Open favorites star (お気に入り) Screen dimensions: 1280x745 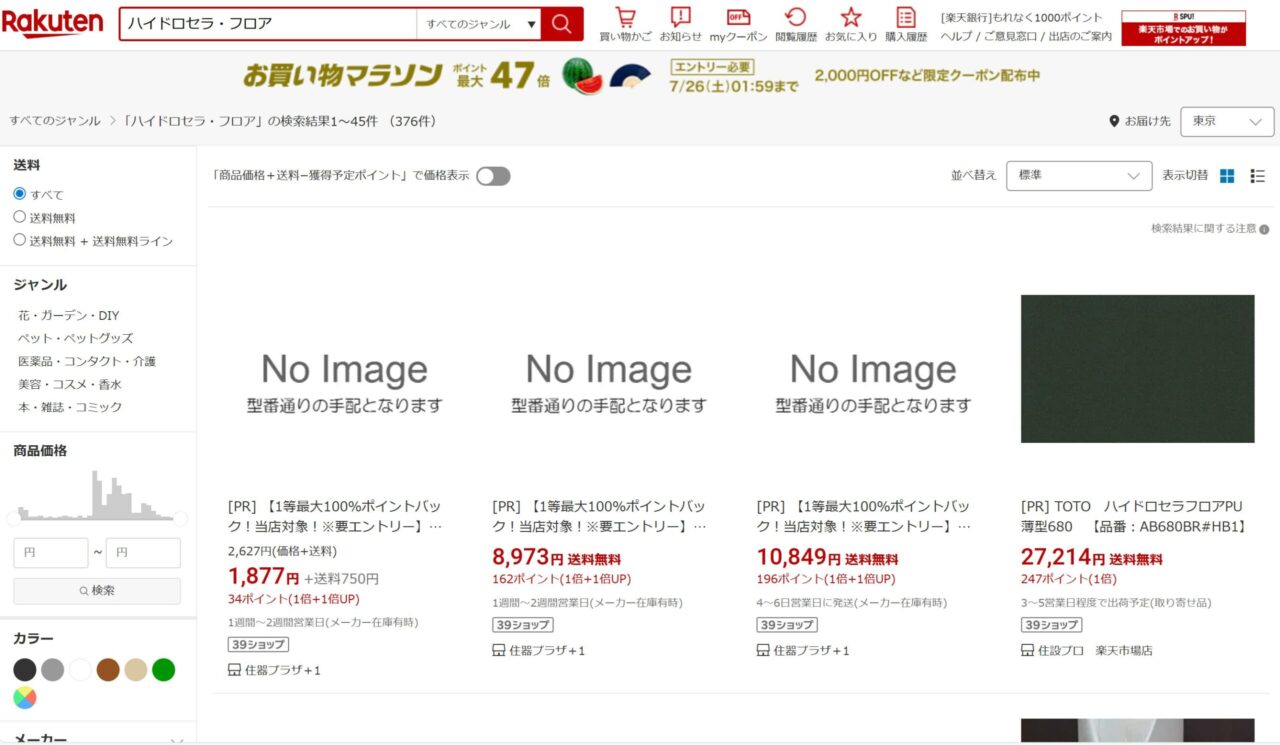[851, 25]
